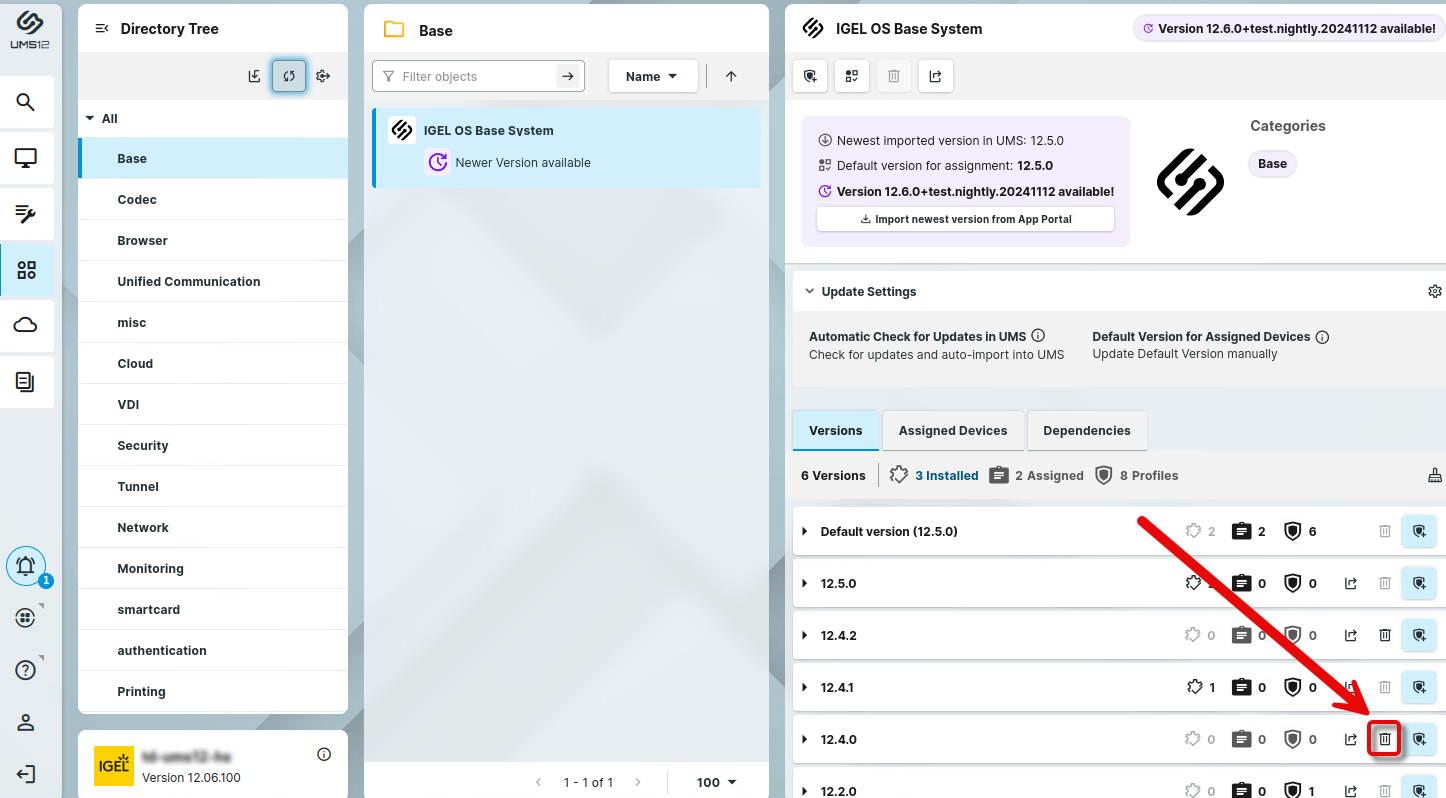The width and height of the screenshot is (1446, 798).
Task: Click the refresh icon in Directory Tree toolbar
Action: tap(289, 76)
